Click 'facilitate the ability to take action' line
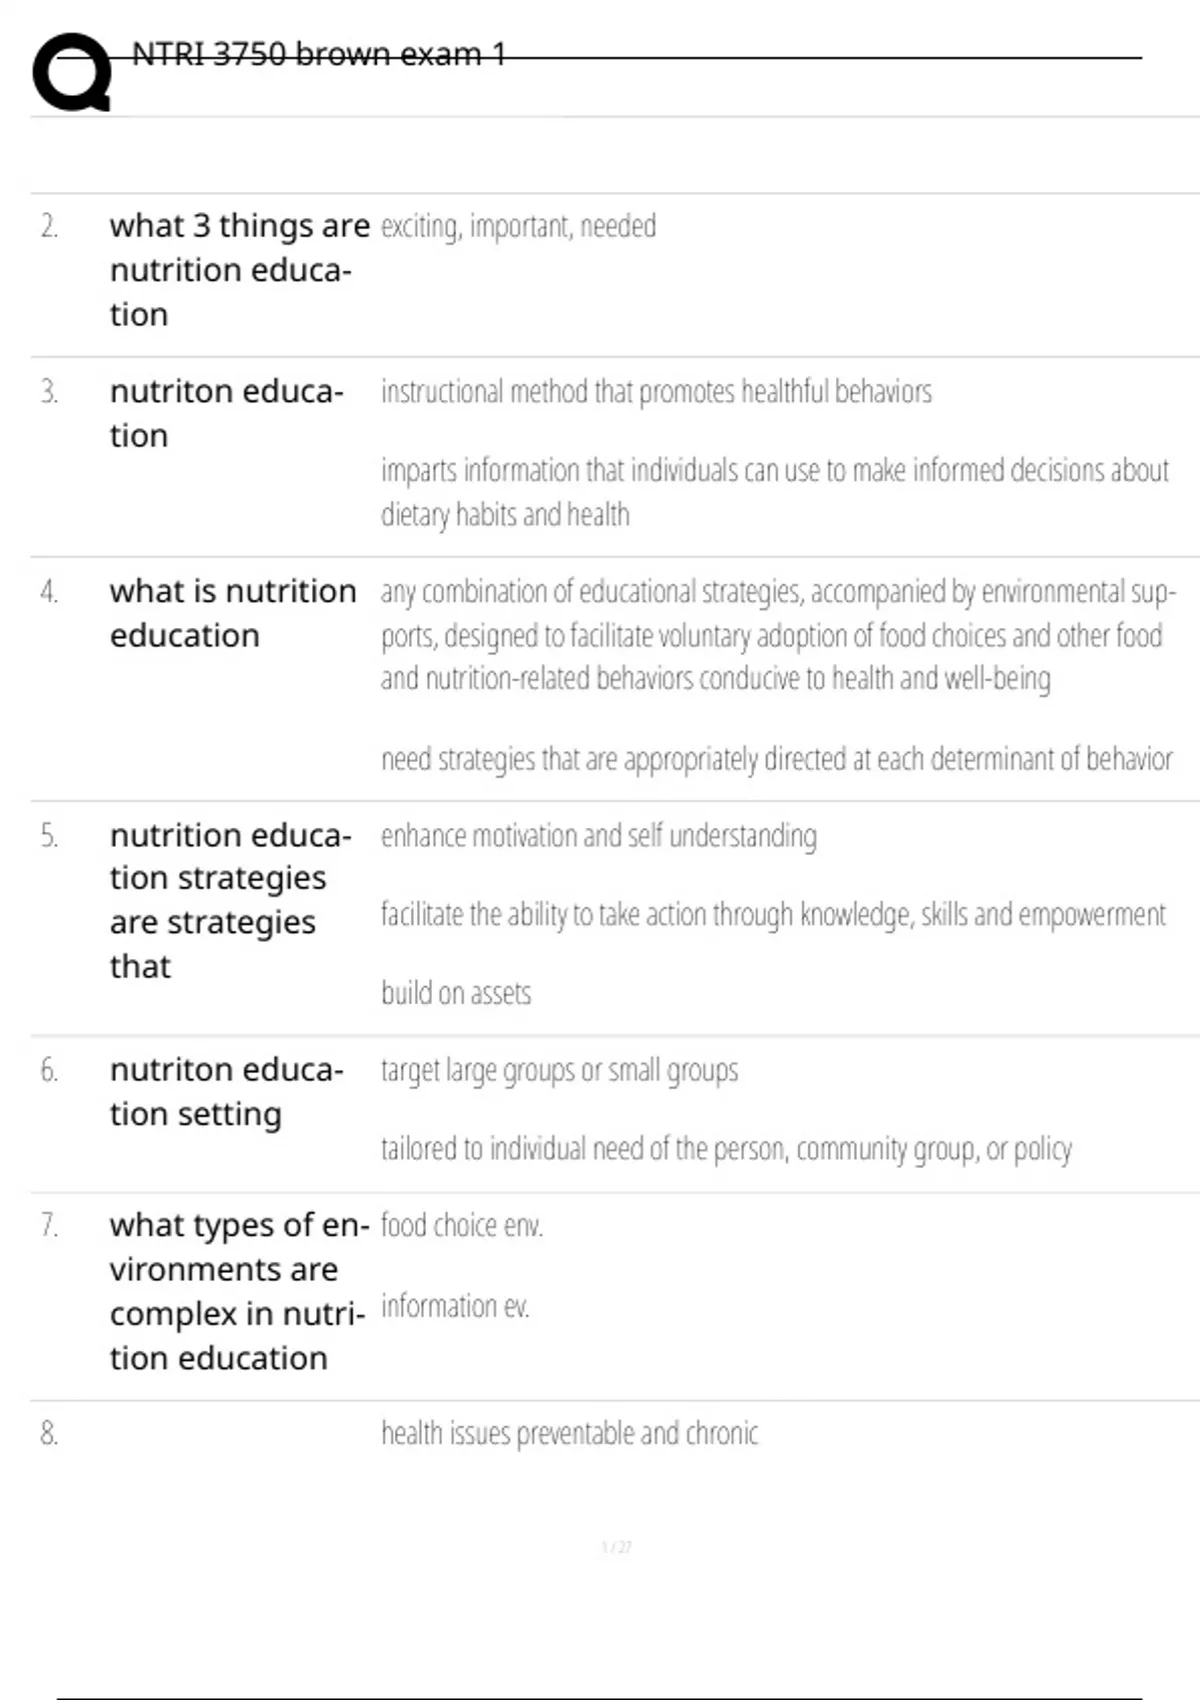The width and height of the screenshot is (1200, 1700). tap(773, 915)
